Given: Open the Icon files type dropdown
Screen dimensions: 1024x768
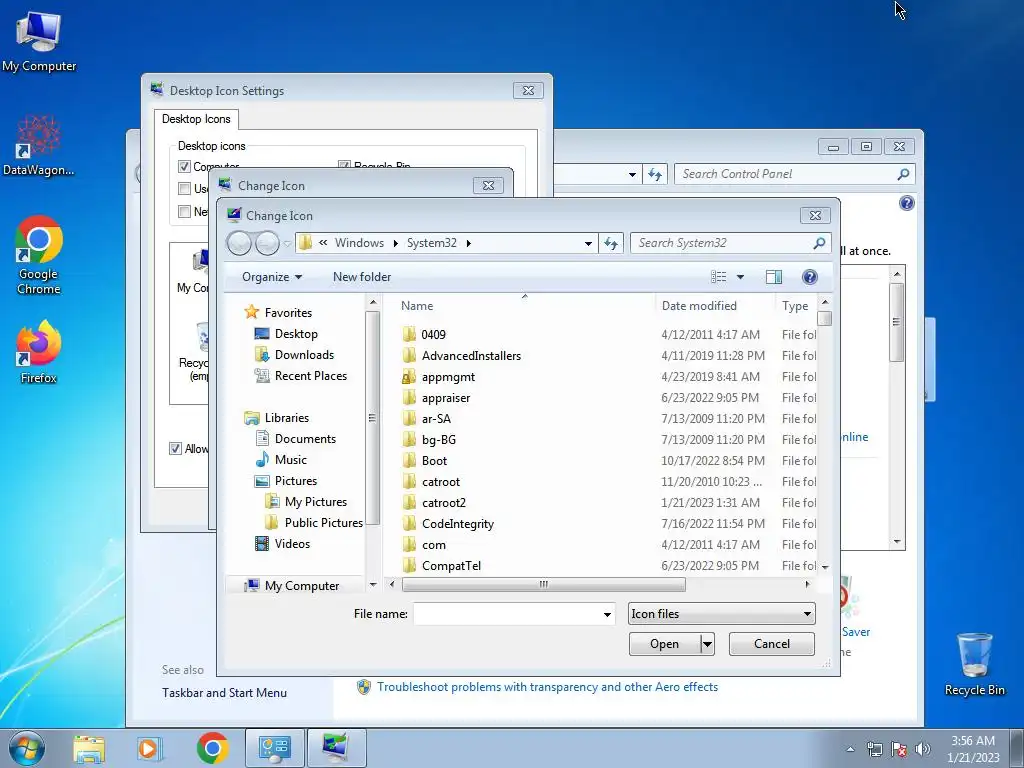Looking at the screenshot, I should click(x=807, y=614).
